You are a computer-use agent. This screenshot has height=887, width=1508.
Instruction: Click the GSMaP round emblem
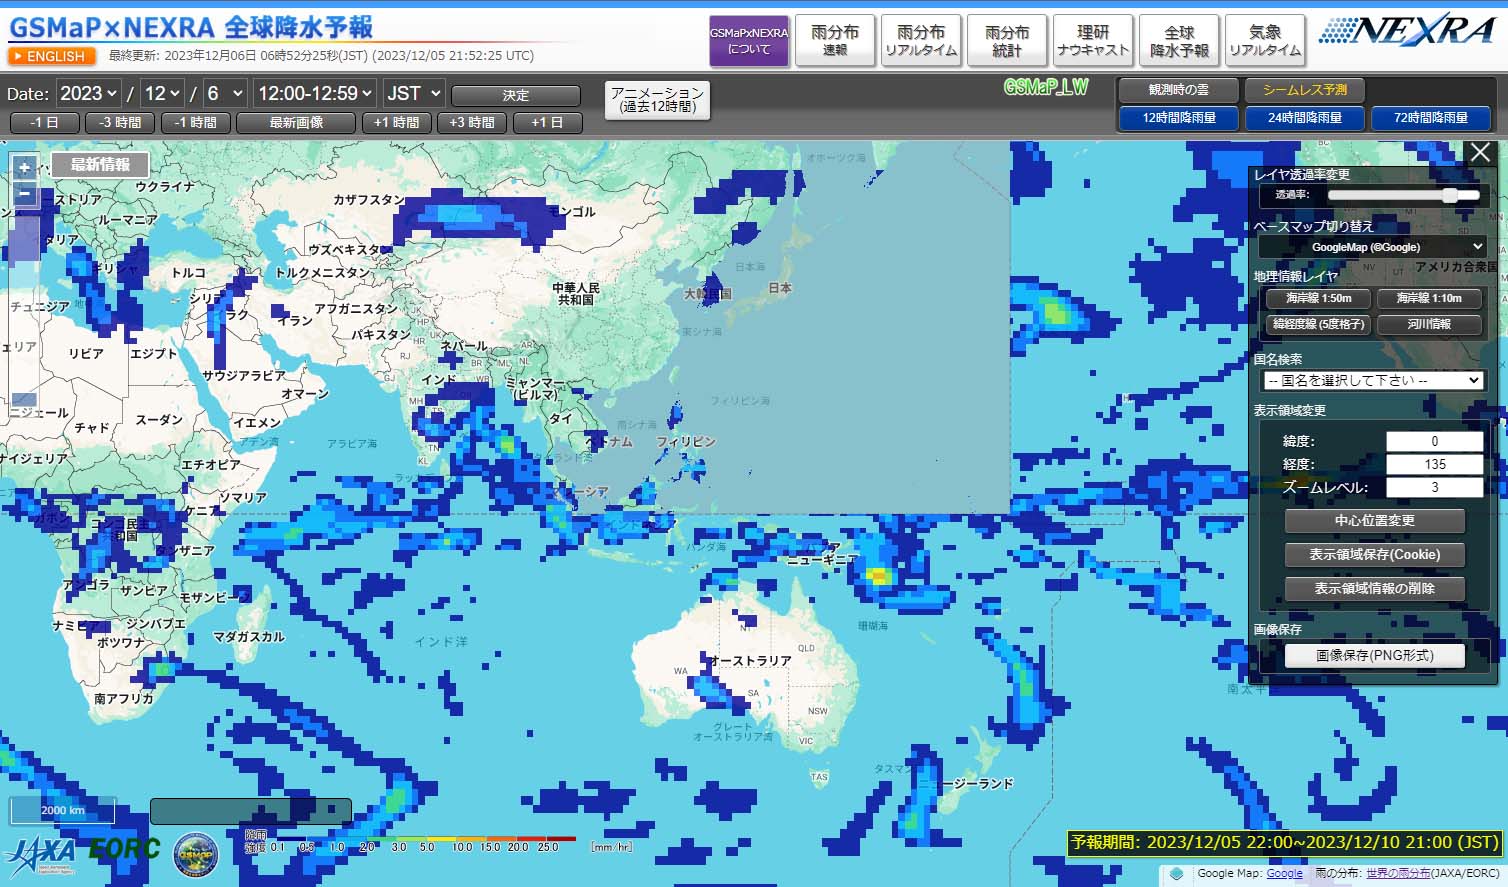[x=195, y=854]
